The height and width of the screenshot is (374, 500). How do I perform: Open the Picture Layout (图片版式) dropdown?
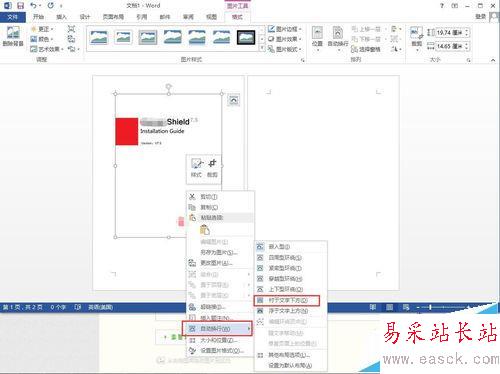click(285, 49)
